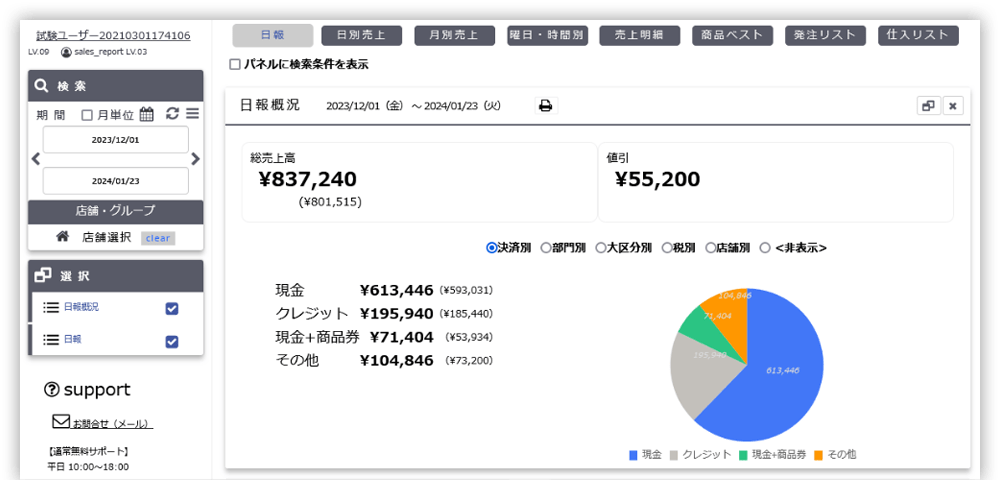Close the 日報概況 panel with X button
Screen dimensions: 1000x480
coord(953,106)
